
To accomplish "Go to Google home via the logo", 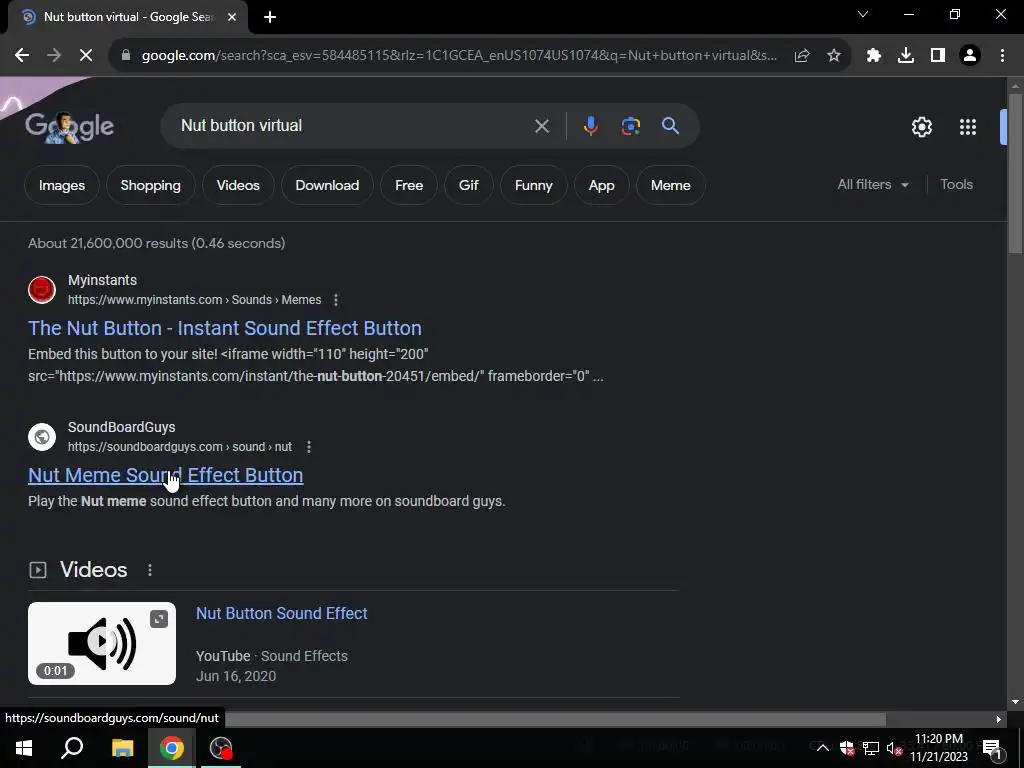I will 69,127.
